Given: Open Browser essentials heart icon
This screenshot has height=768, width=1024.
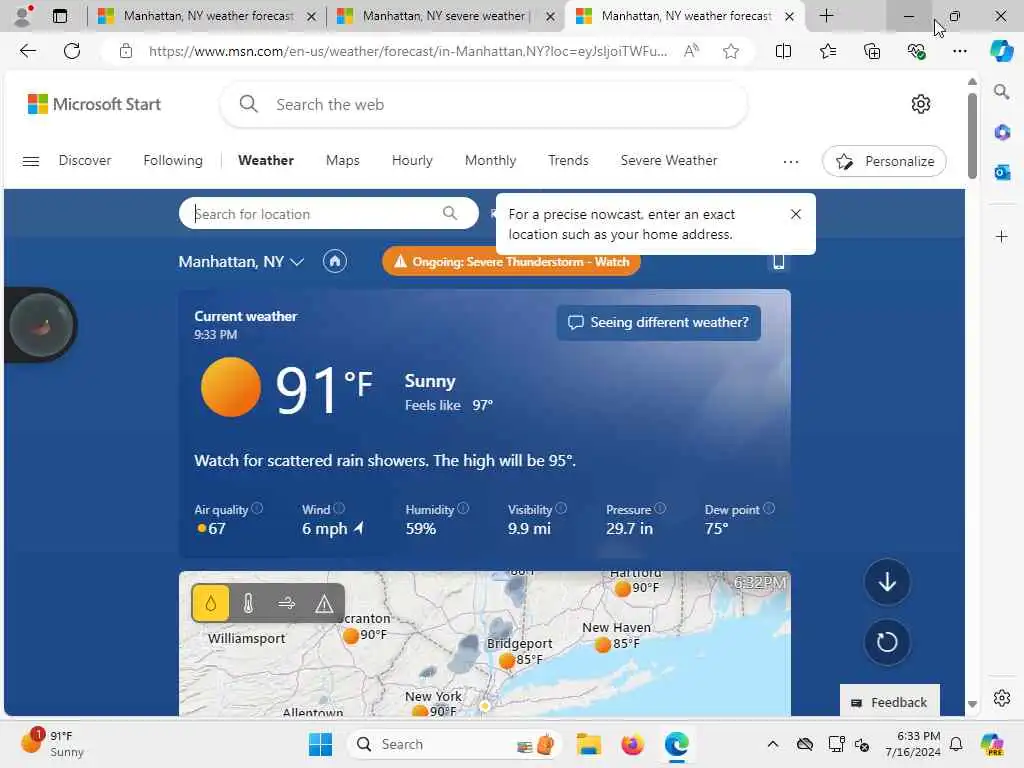Looking at the screenshot, I should tap(916, 51).
